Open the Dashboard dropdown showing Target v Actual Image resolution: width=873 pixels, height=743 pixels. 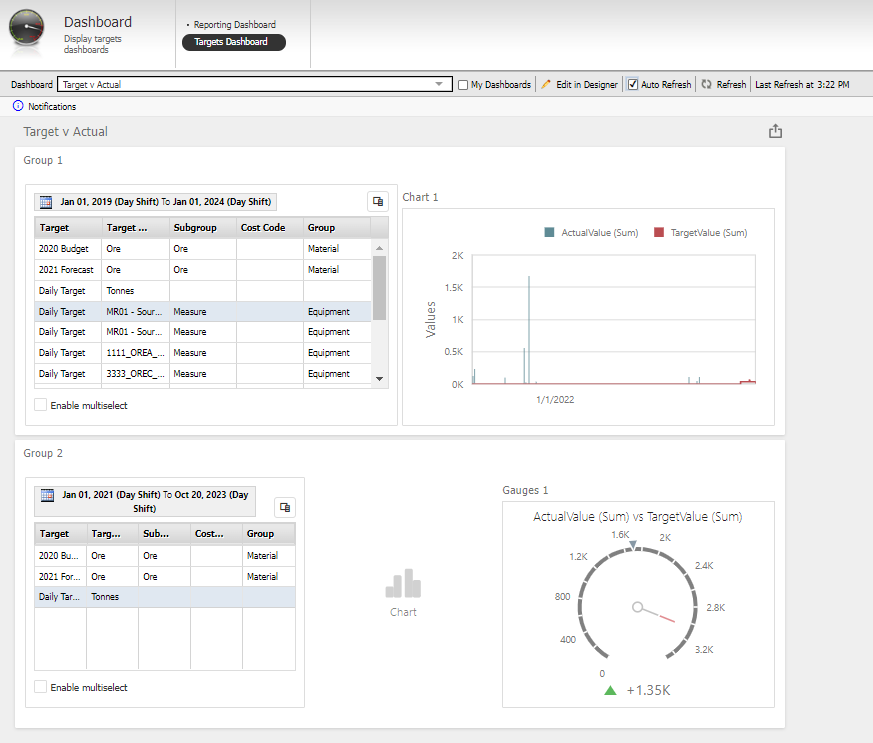[440, 84]
